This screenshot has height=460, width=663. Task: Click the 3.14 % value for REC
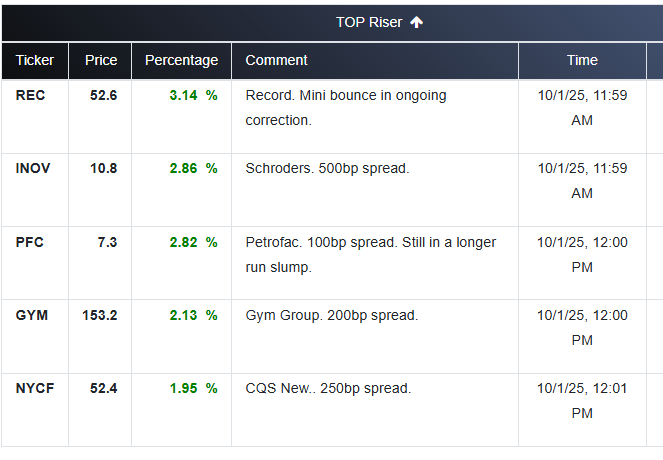(193, 95)
